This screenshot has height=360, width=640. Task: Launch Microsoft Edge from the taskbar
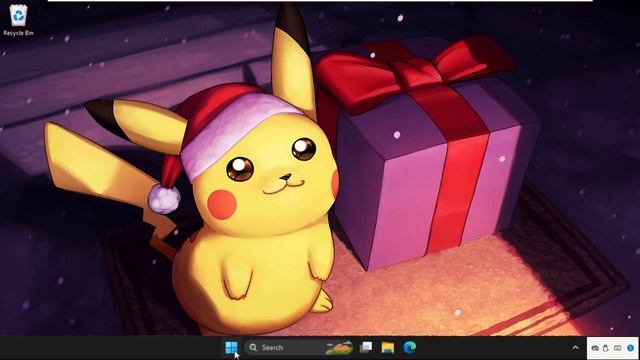click(410, 347)
